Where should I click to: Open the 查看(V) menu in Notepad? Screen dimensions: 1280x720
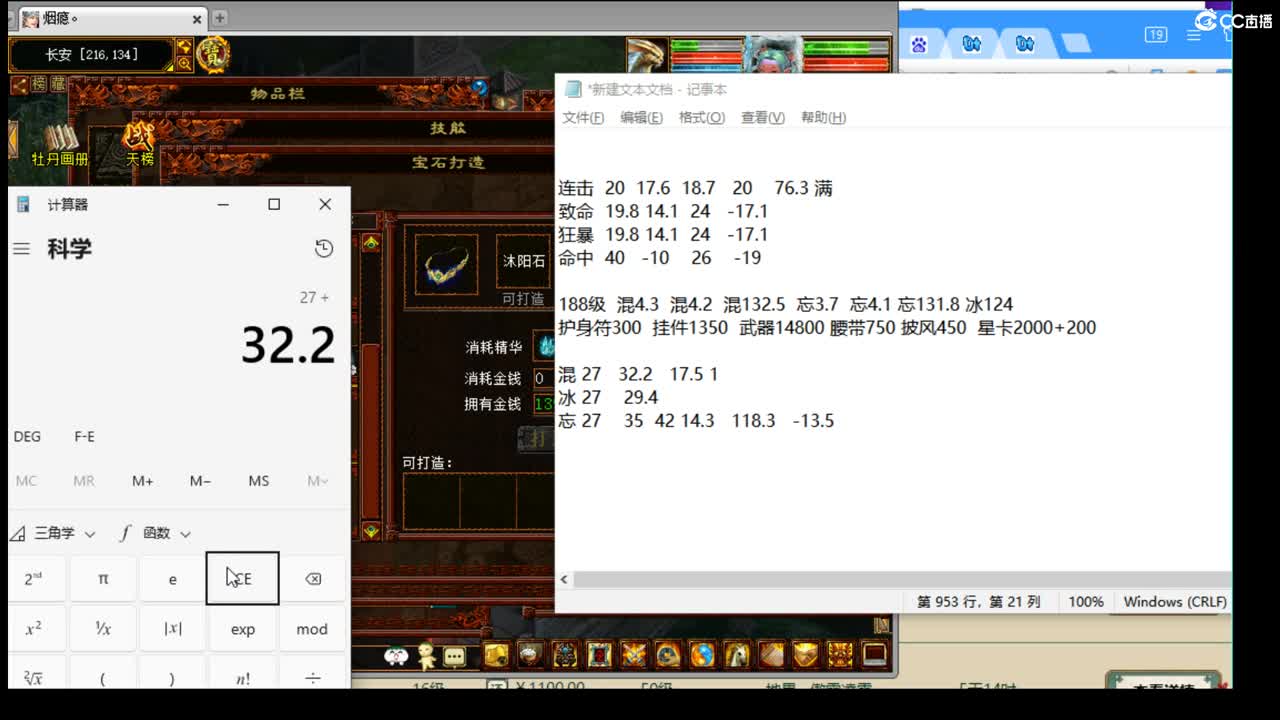762,117
